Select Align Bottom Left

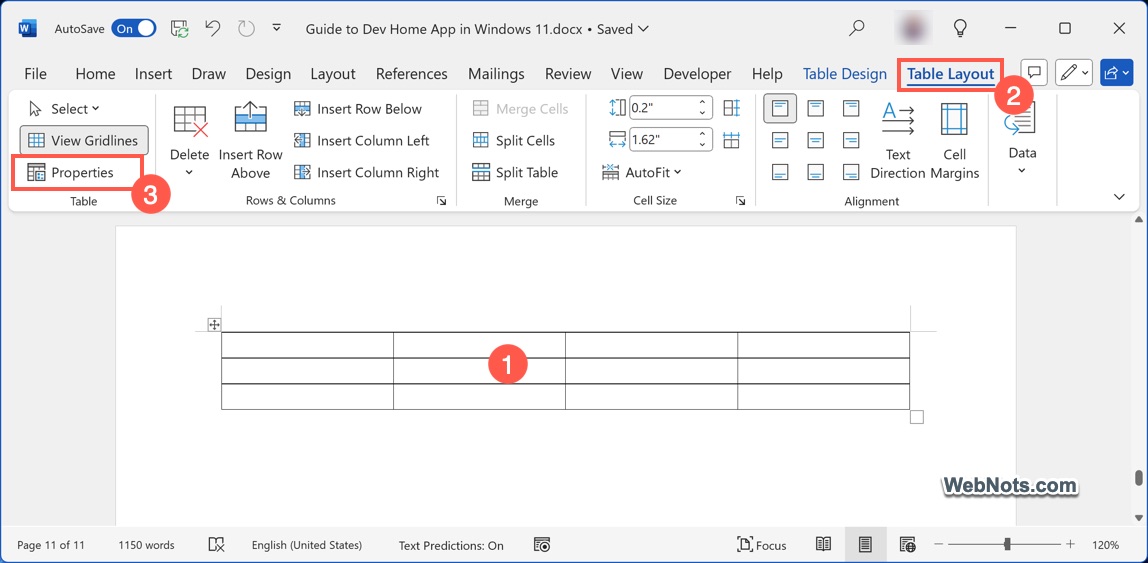(780, 172)
